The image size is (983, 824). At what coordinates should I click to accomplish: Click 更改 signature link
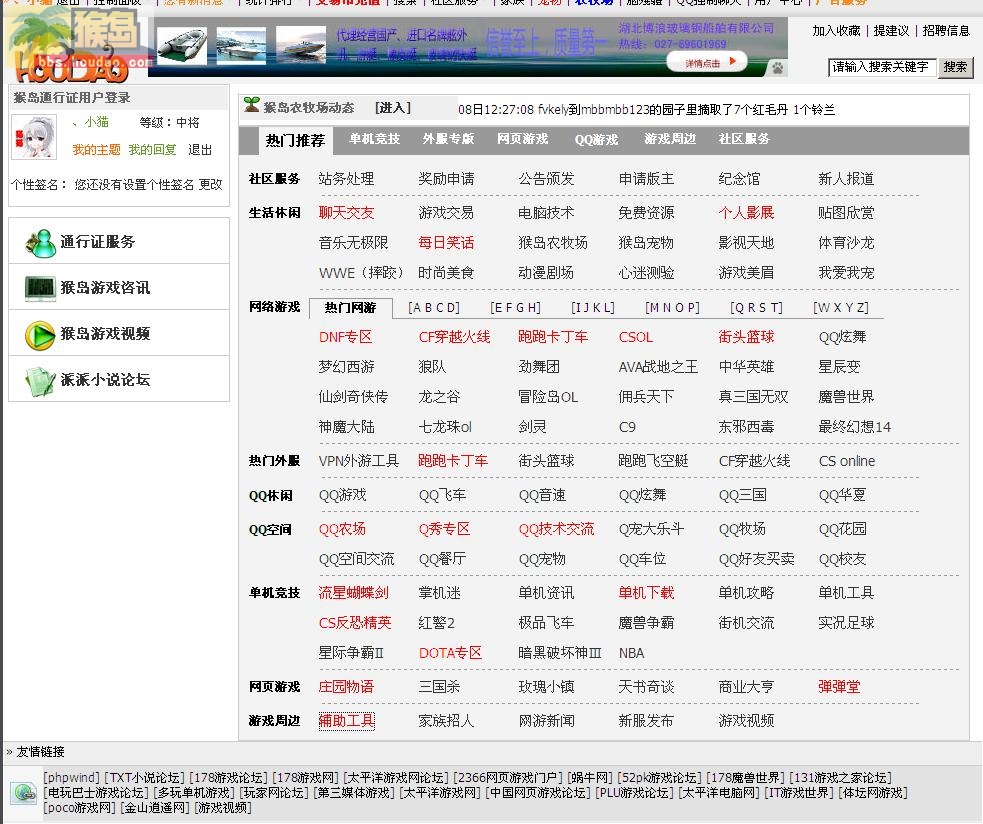click(x=211, y=185)
